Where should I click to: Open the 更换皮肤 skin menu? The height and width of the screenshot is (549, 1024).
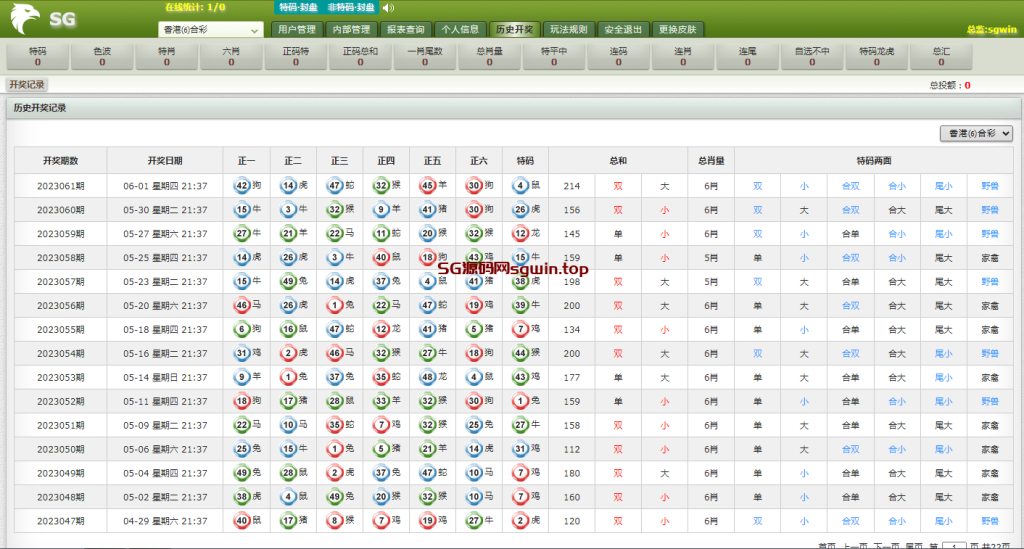[x=679, y=30]
